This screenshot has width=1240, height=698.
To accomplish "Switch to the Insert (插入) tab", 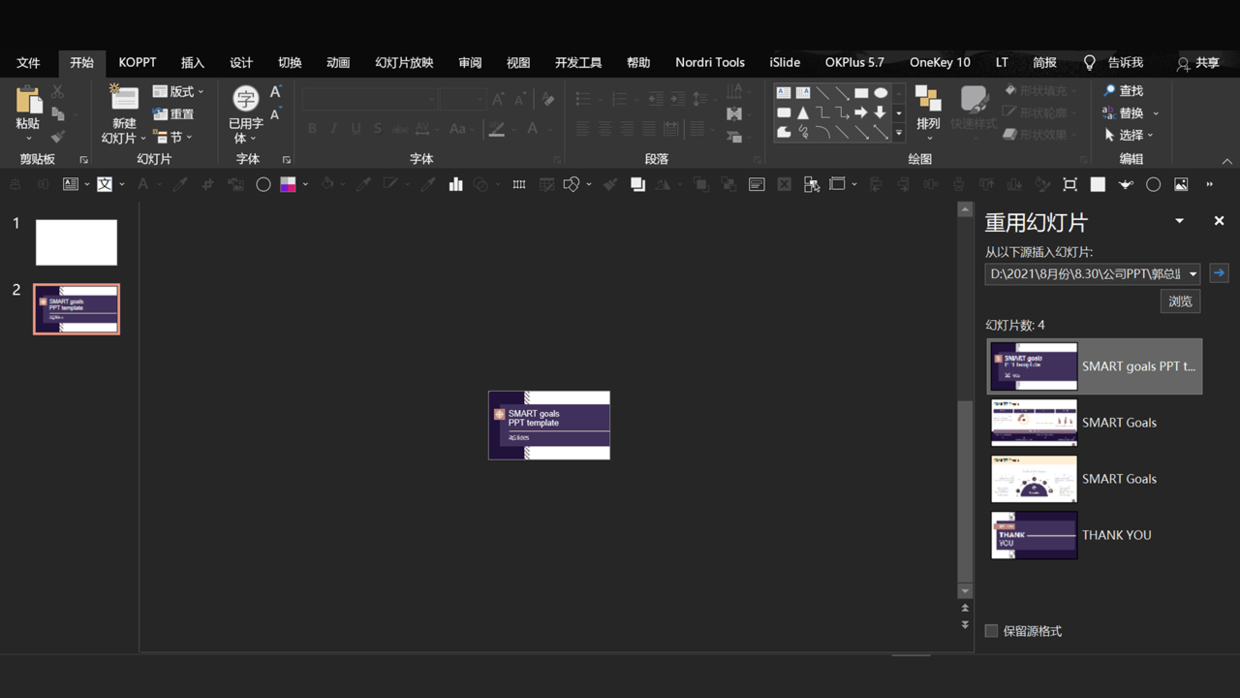I will point(192,62).
